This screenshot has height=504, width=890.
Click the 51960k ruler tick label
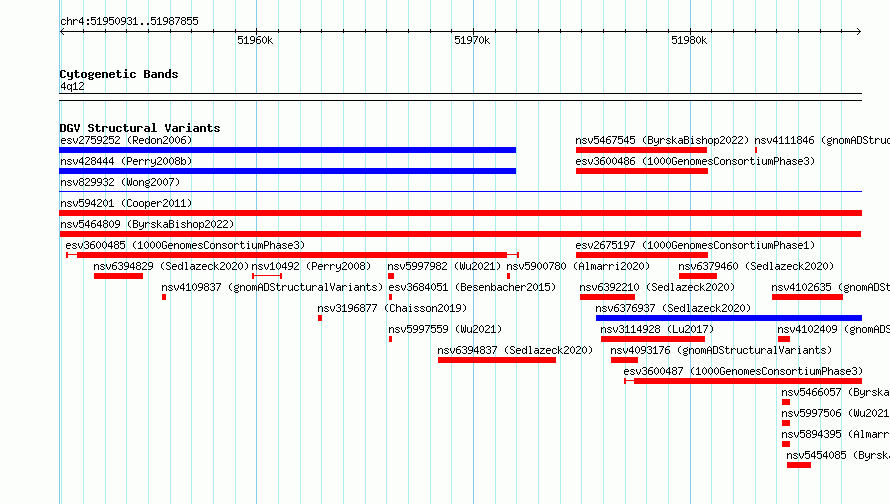[x=255, y=40]
